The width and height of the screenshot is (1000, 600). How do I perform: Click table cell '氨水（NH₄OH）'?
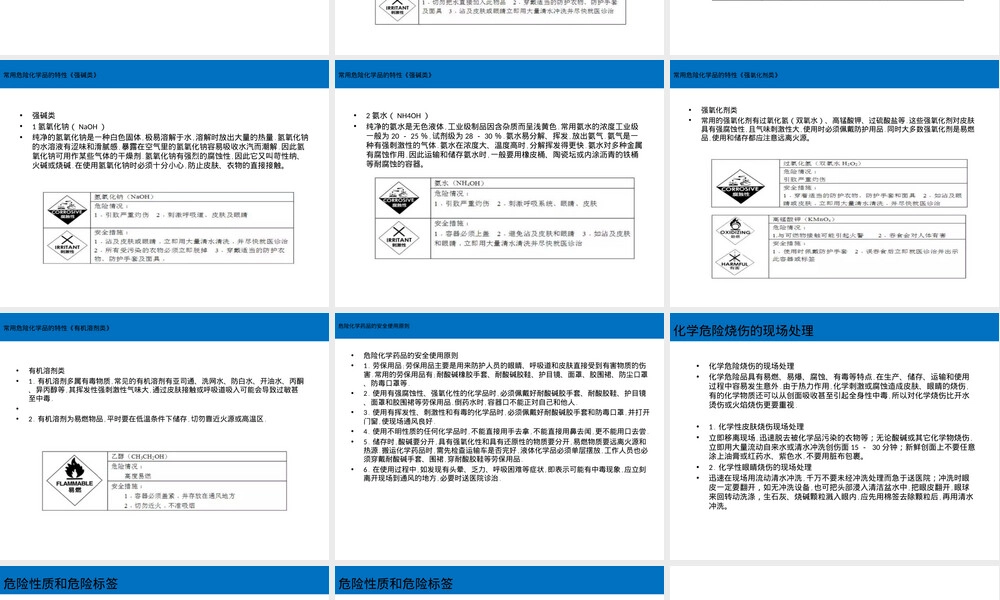click(x=459, y=184)
